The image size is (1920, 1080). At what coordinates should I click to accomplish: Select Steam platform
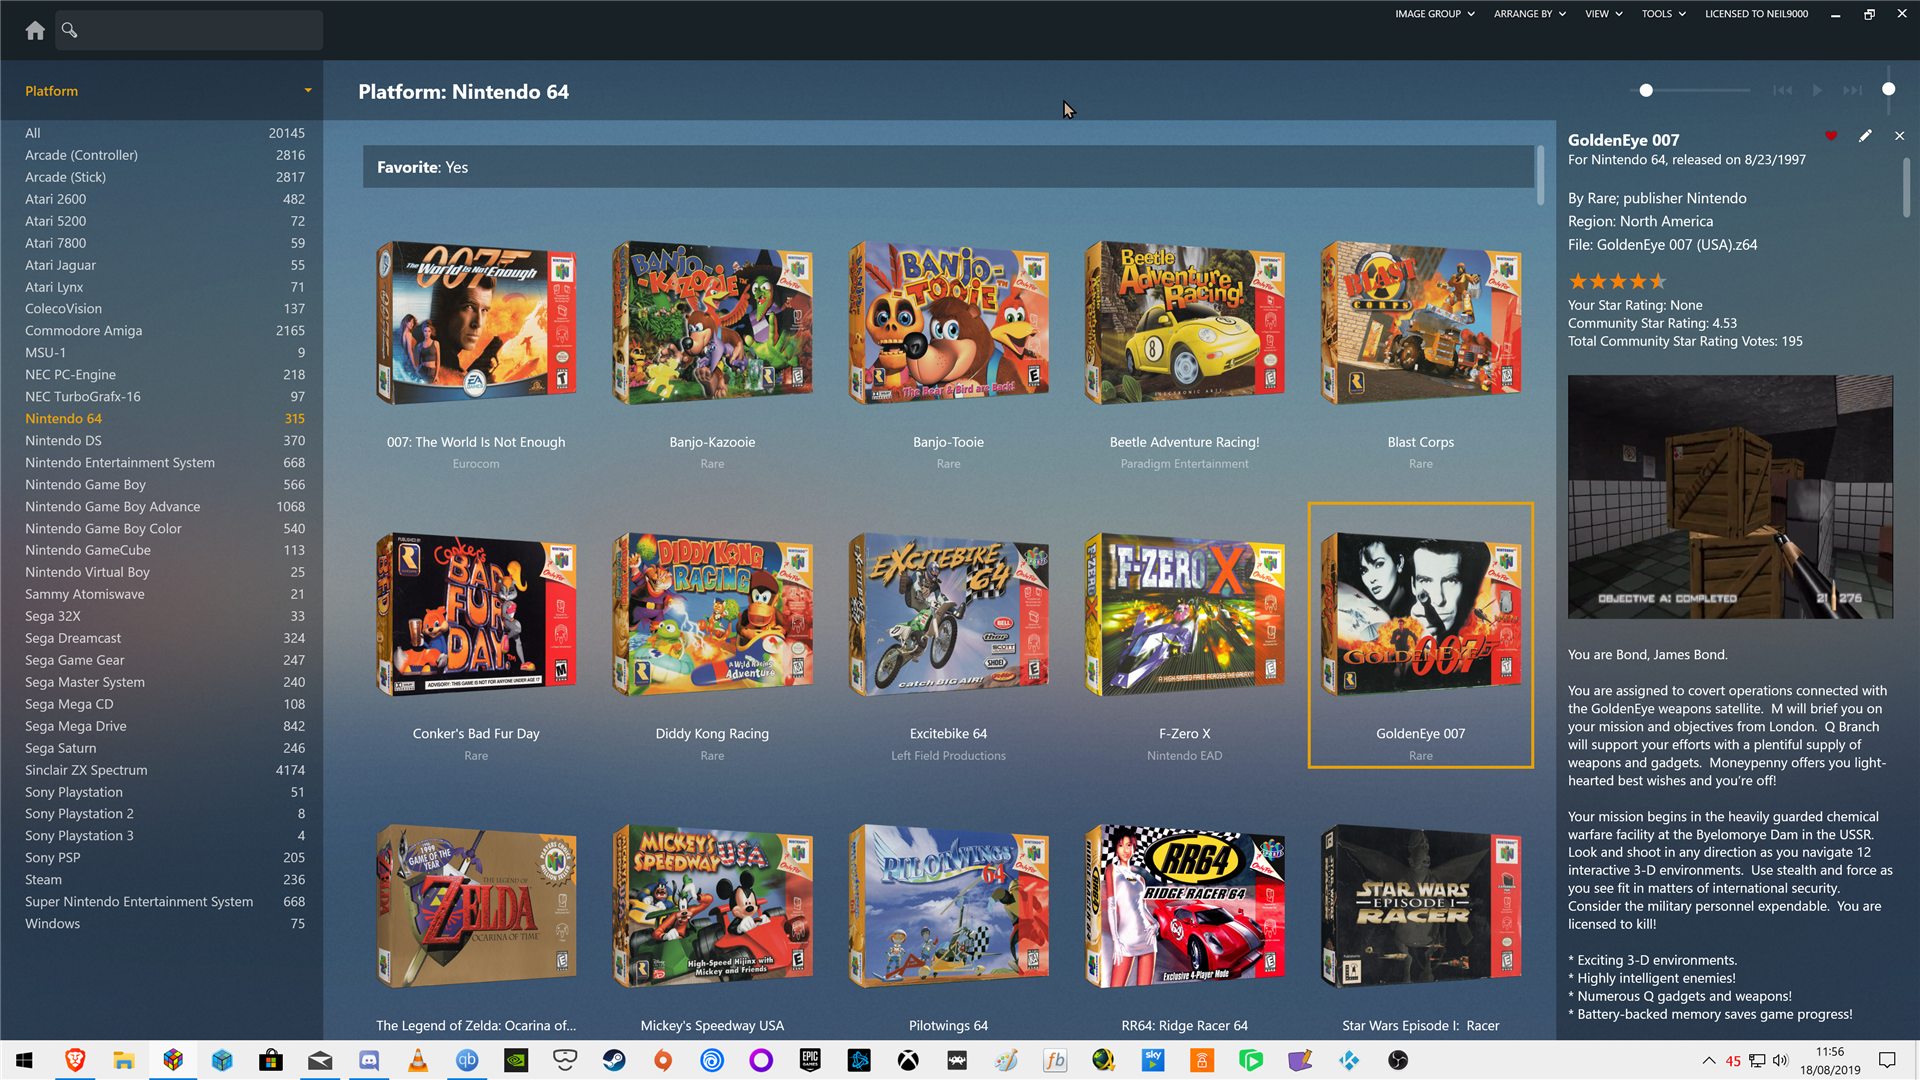(x=165, y=880)
